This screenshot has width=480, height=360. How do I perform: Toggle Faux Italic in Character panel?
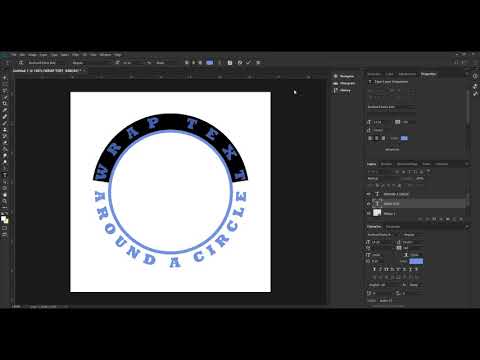(x=380, y=269)
